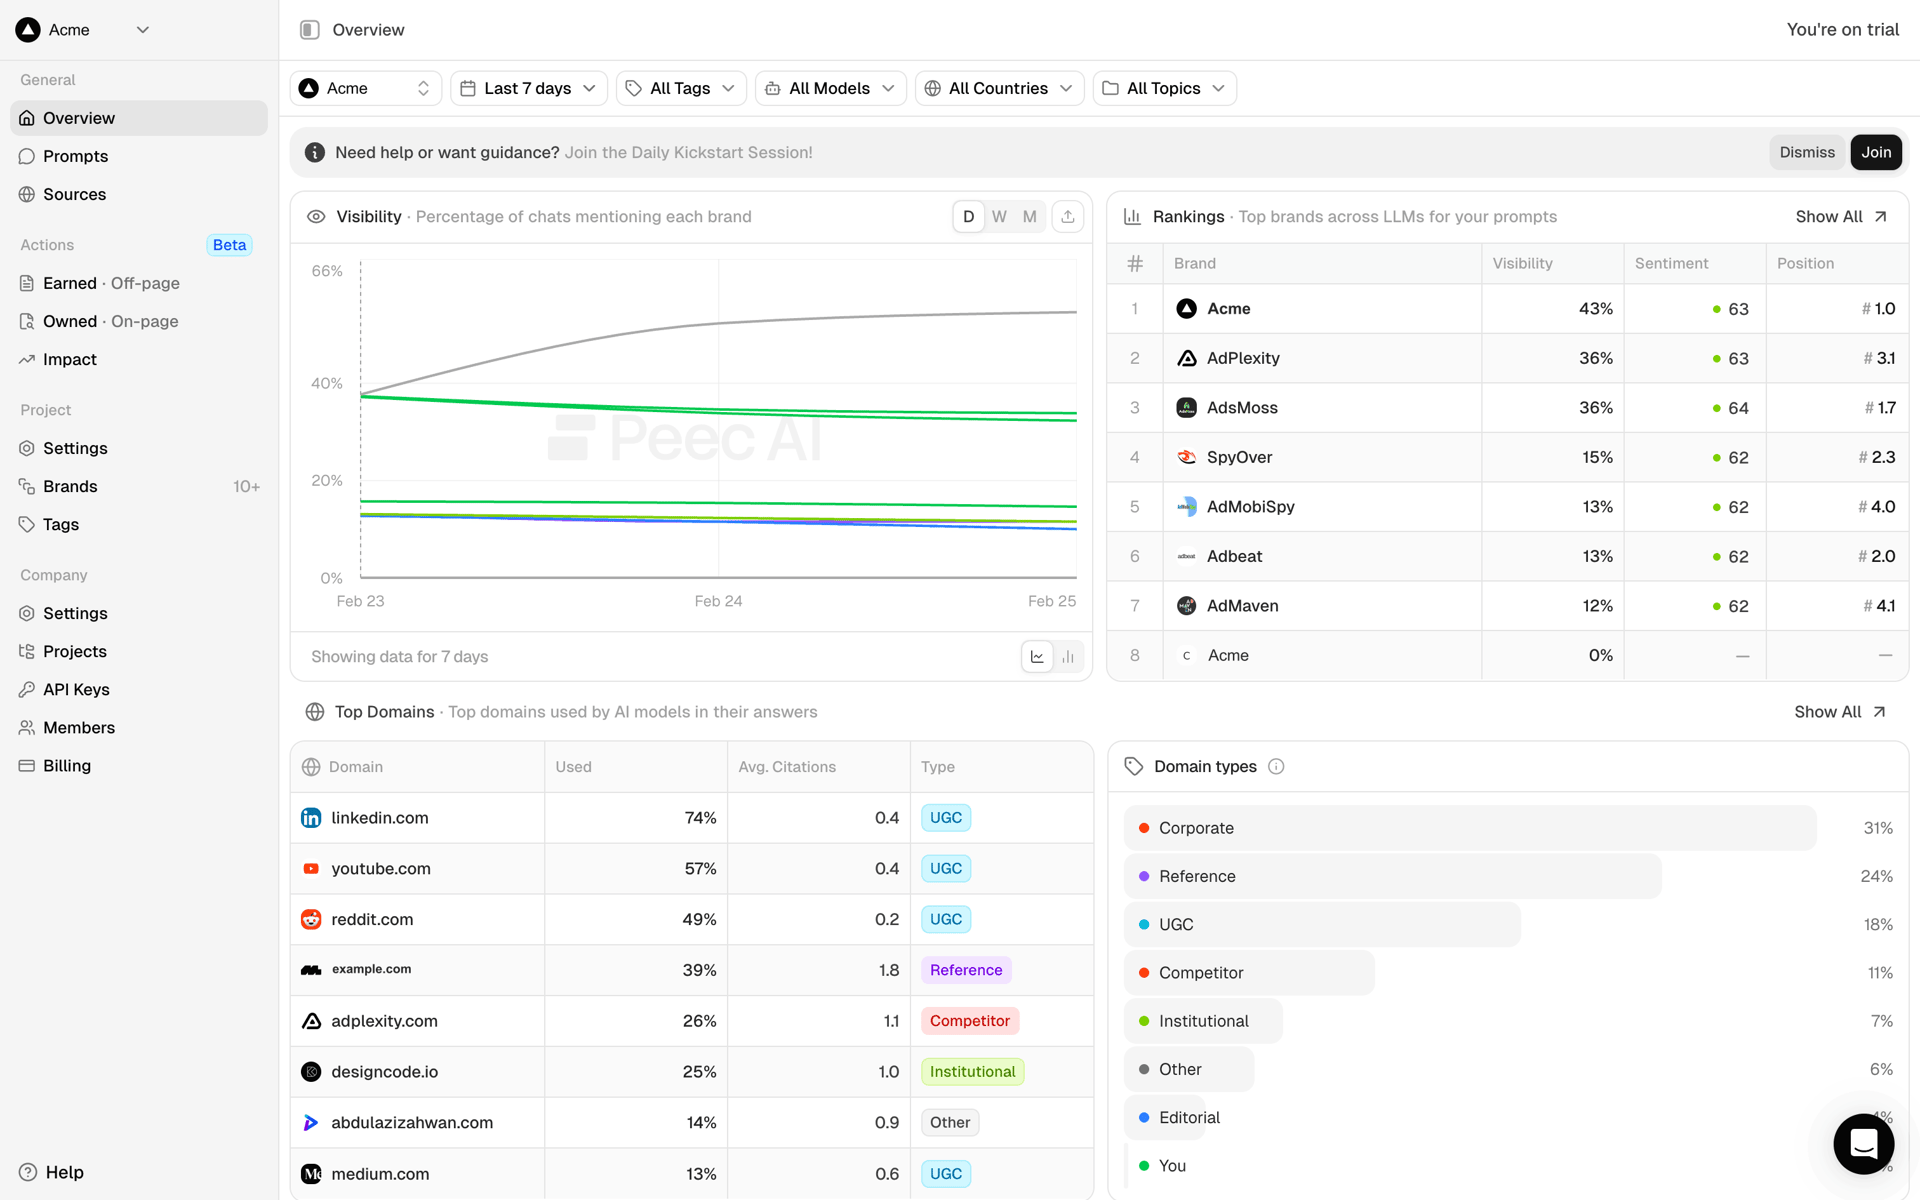Click the Corporate domain type bar
Viewport: 1920px width, 1200px height.
point(1470,828)
